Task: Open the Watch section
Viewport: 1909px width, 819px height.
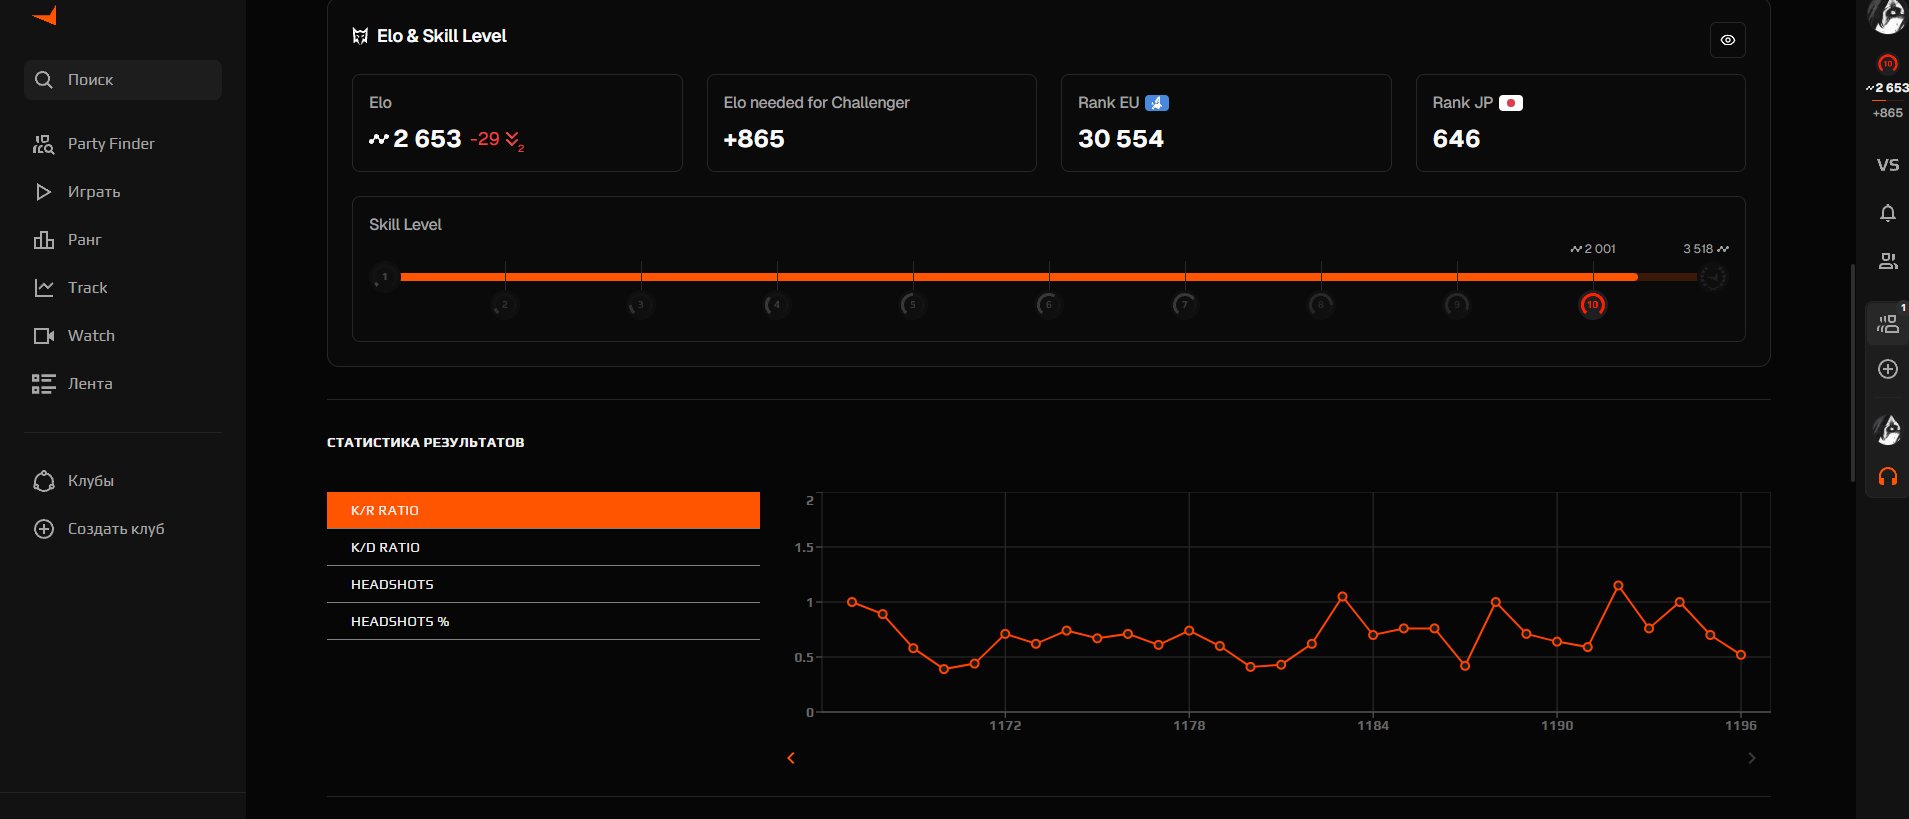Action: point(90,336)
